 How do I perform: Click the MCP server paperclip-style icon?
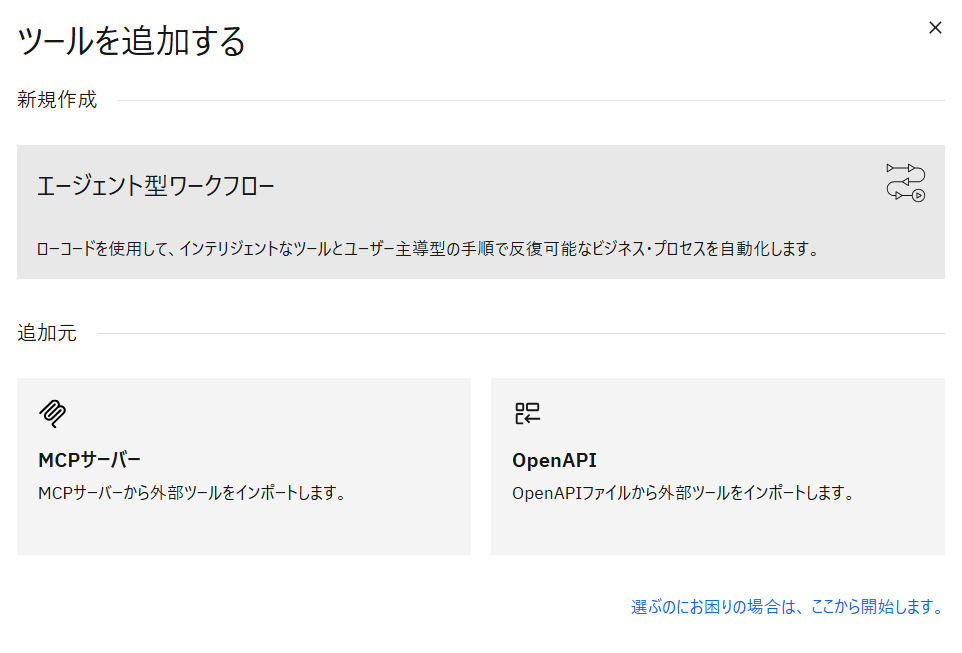click(52, 413)
